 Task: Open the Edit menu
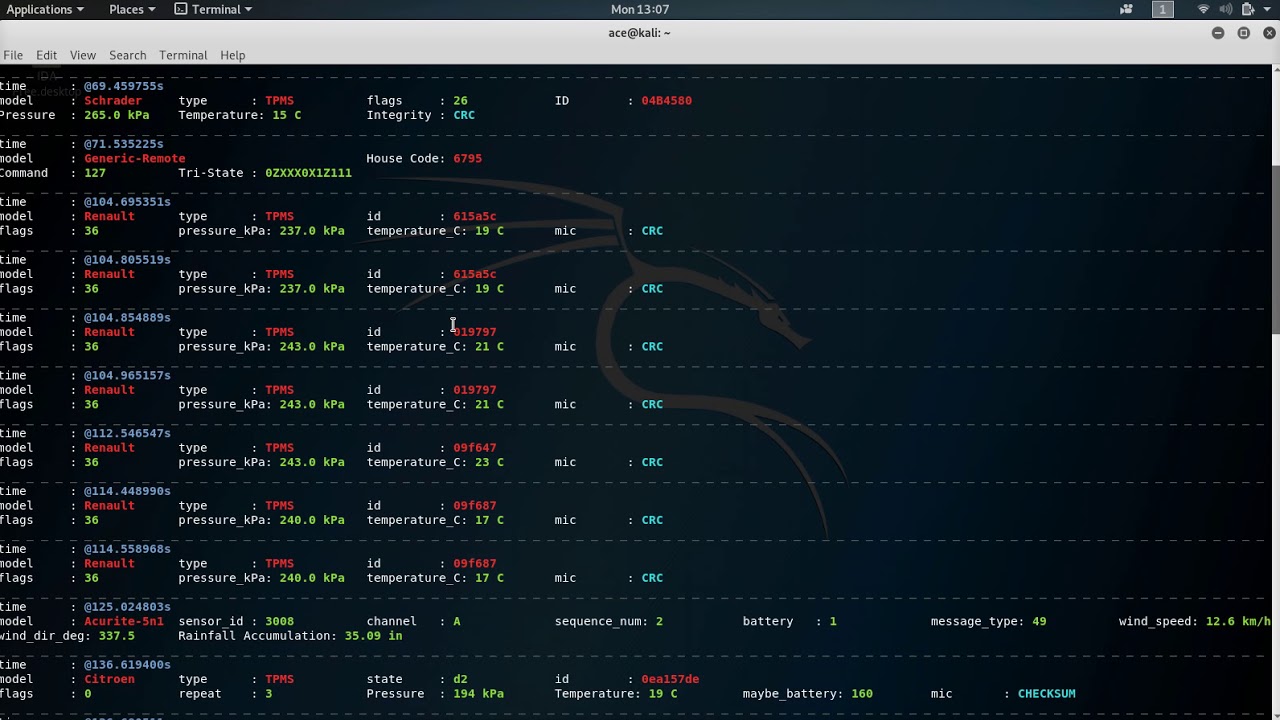coord(47,55)
